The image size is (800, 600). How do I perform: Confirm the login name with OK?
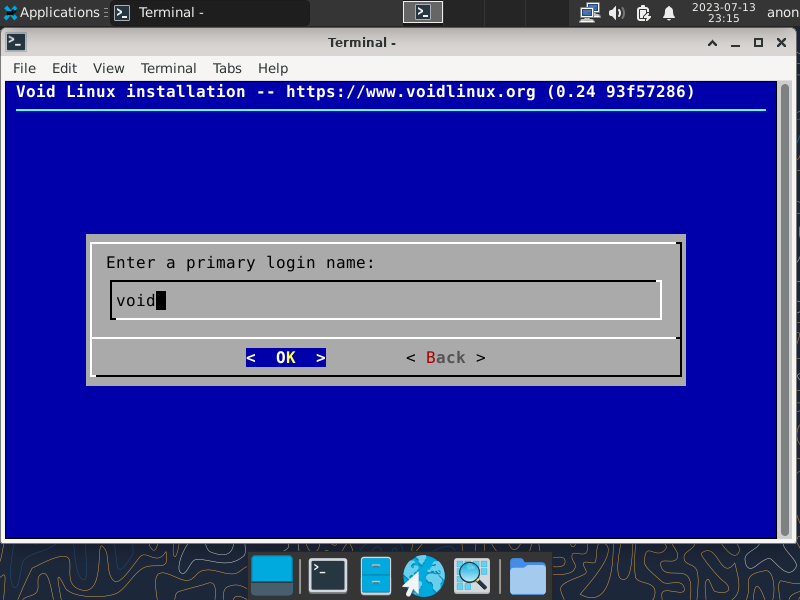286,357
